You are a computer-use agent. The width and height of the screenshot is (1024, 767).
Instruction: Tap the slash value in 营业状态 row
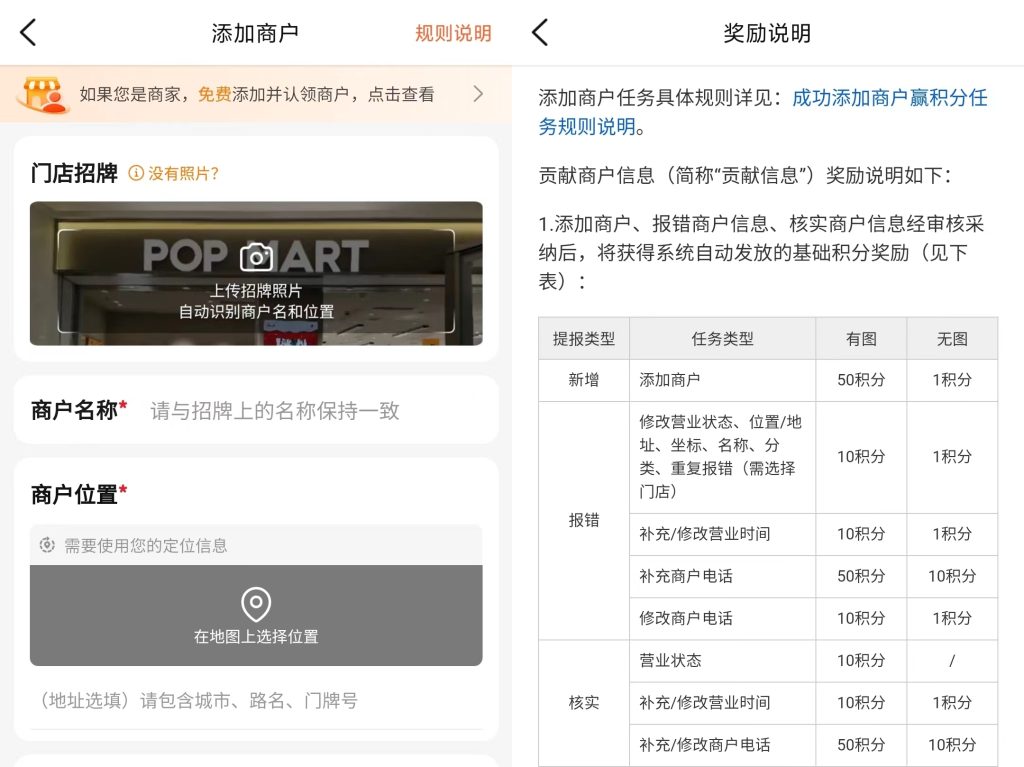click(952, 661)
